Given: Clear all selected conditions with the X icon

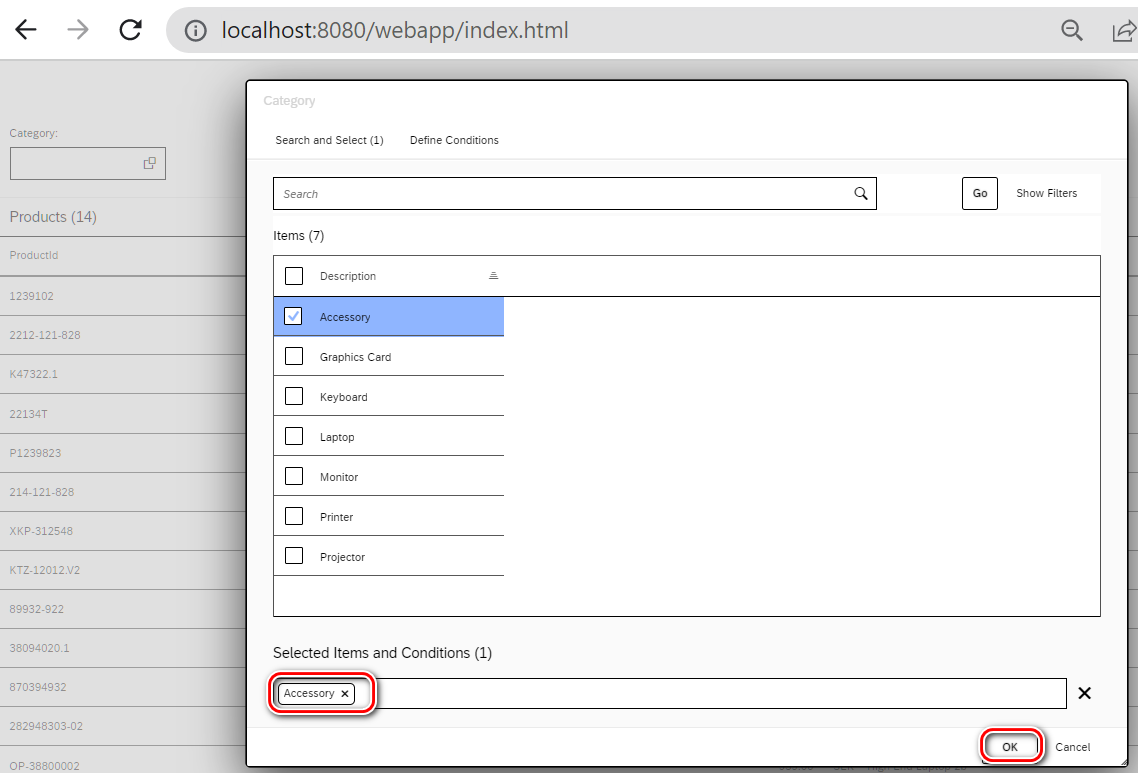Looking at the screenshot, I should [1084, 692].
